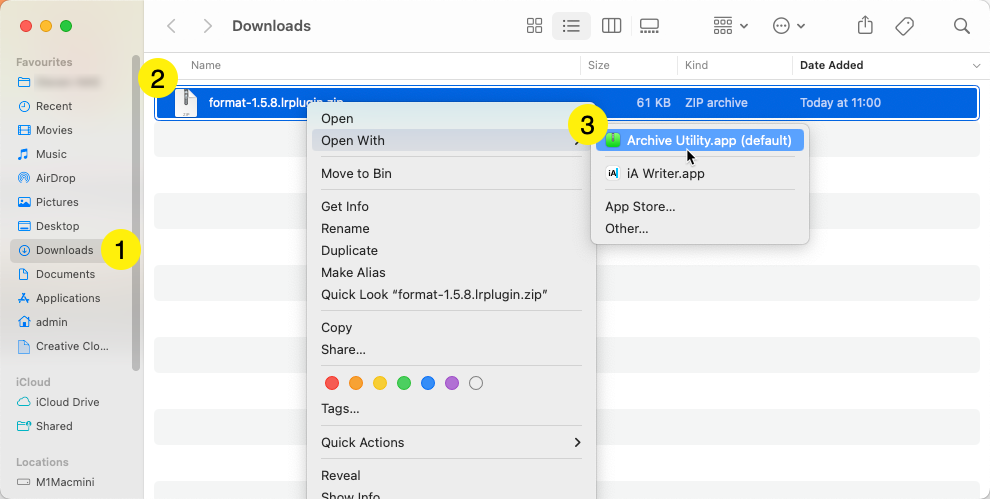Click the Pictures photo icon
Viewport: 990px width, 499px height.
[24, 202]
